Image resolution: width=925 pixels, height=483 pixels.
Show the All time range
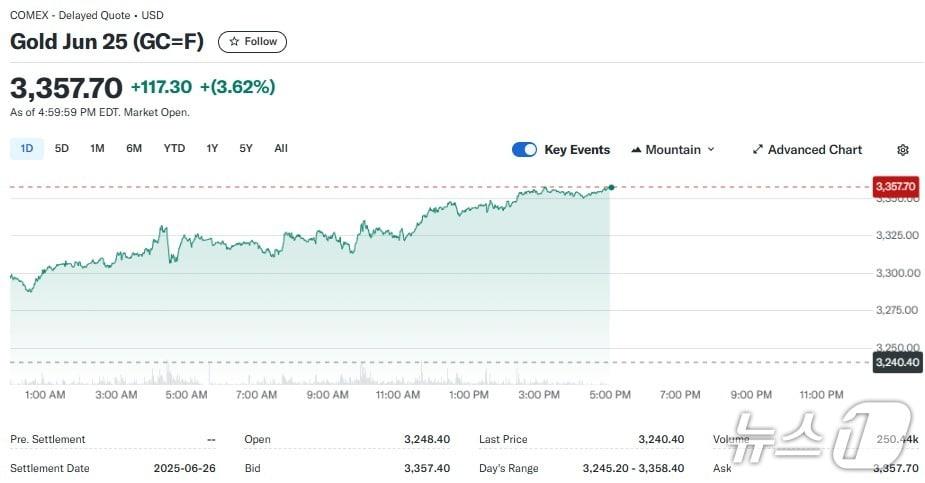tap(281, 149)
